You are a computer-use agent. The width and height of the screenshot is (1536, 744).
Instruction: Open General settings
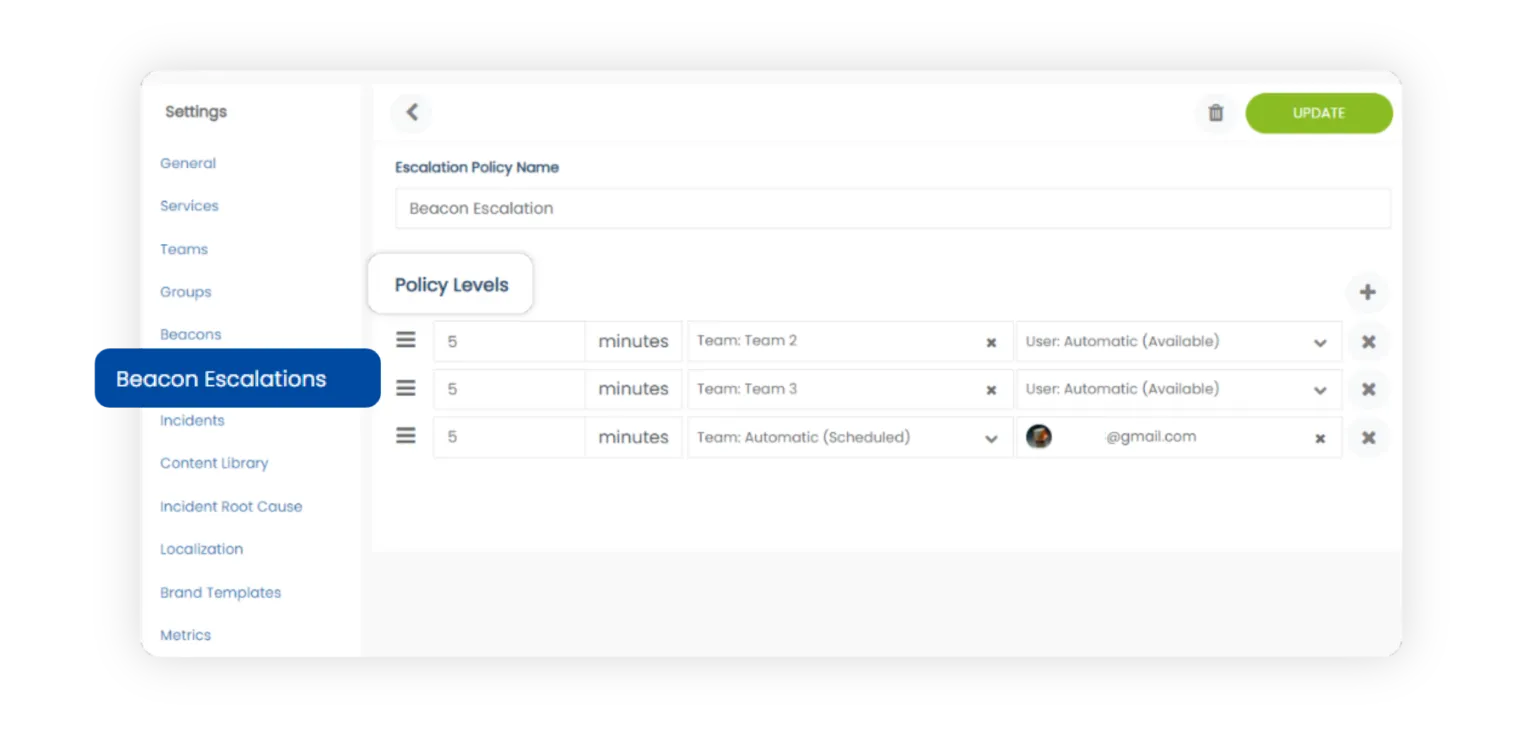pyautogui.click(x=188, y=163)
